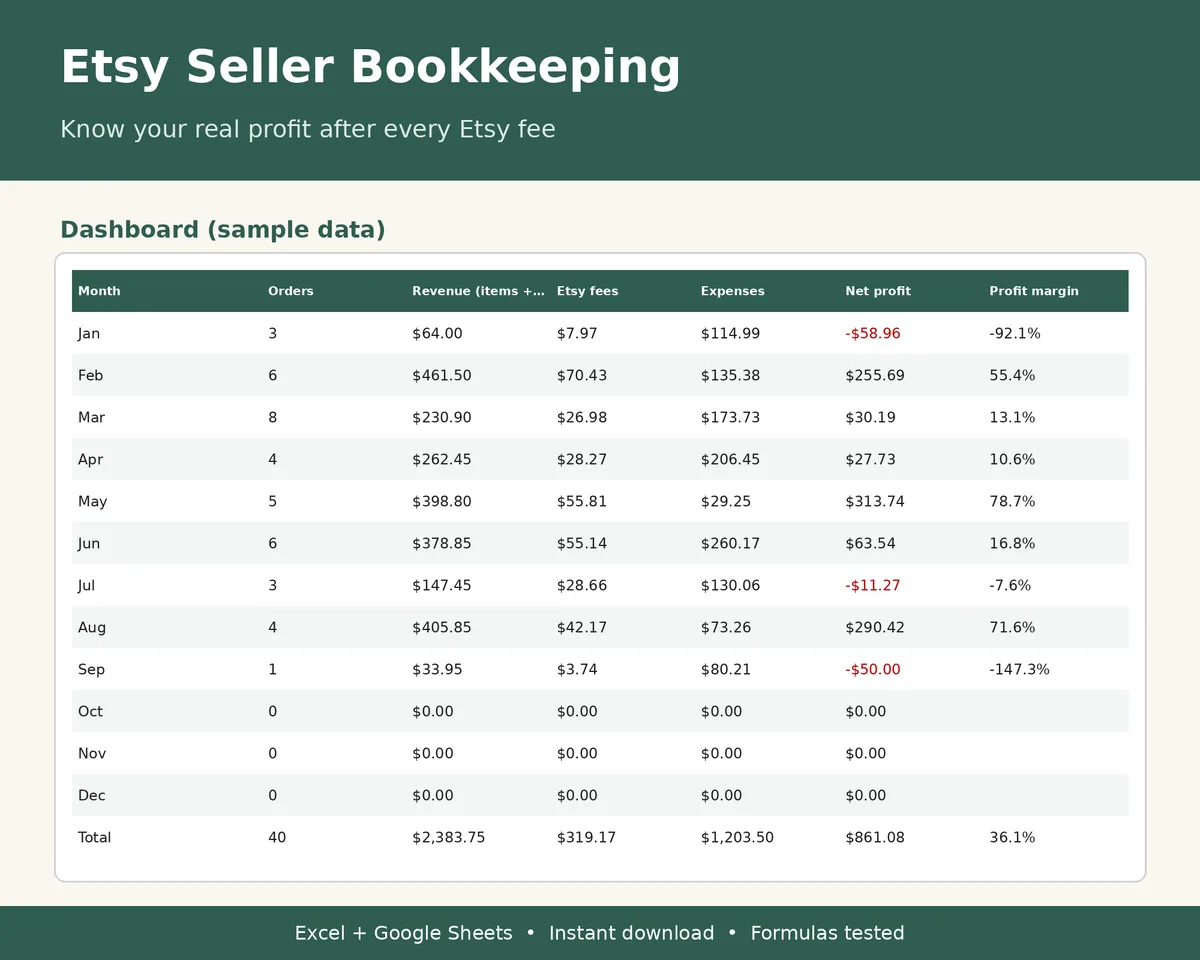This screenshot has width=1200, height=960.
Task: Click May Etsy fees $55.81
Action: coord(581,502)
